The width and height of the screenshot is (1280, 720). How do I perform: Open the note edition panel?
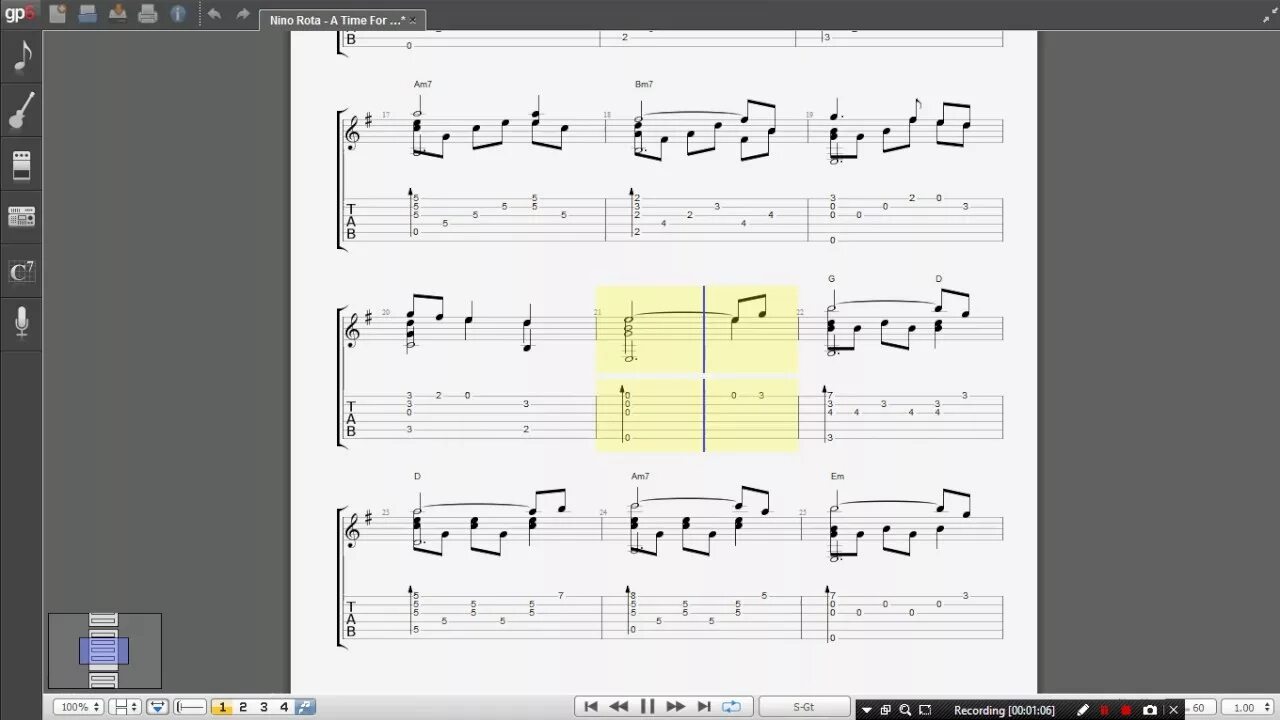coord(22,57)
